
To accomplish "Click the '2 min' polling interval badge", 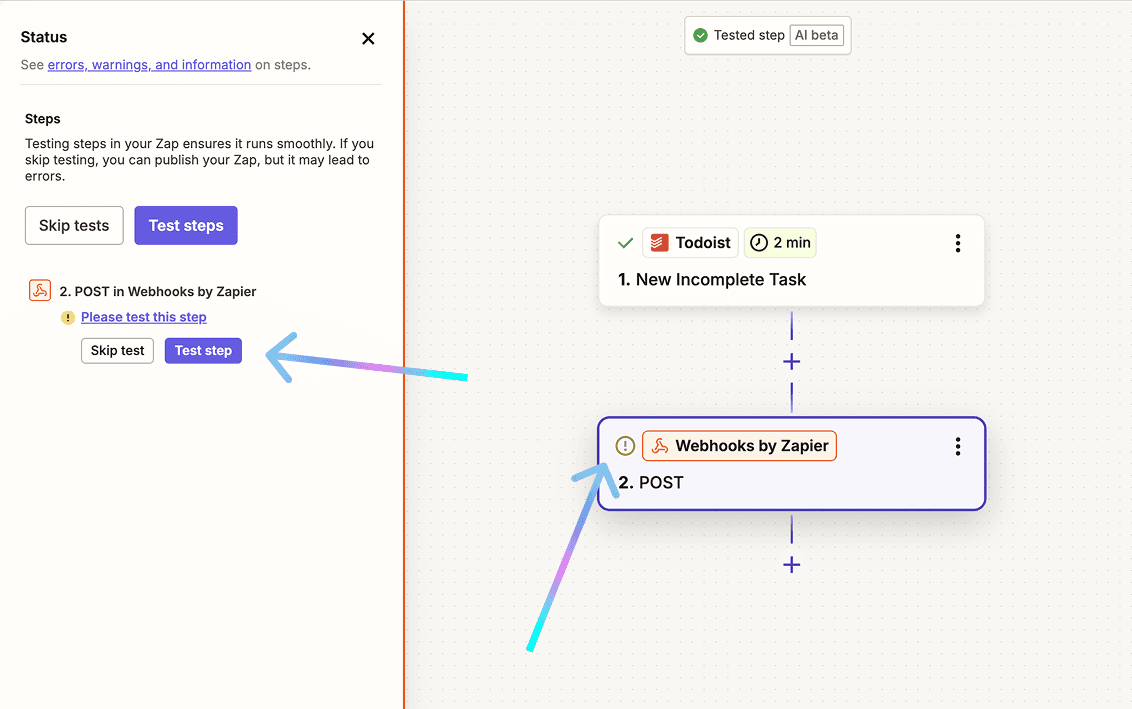I will tap(780, 243).
